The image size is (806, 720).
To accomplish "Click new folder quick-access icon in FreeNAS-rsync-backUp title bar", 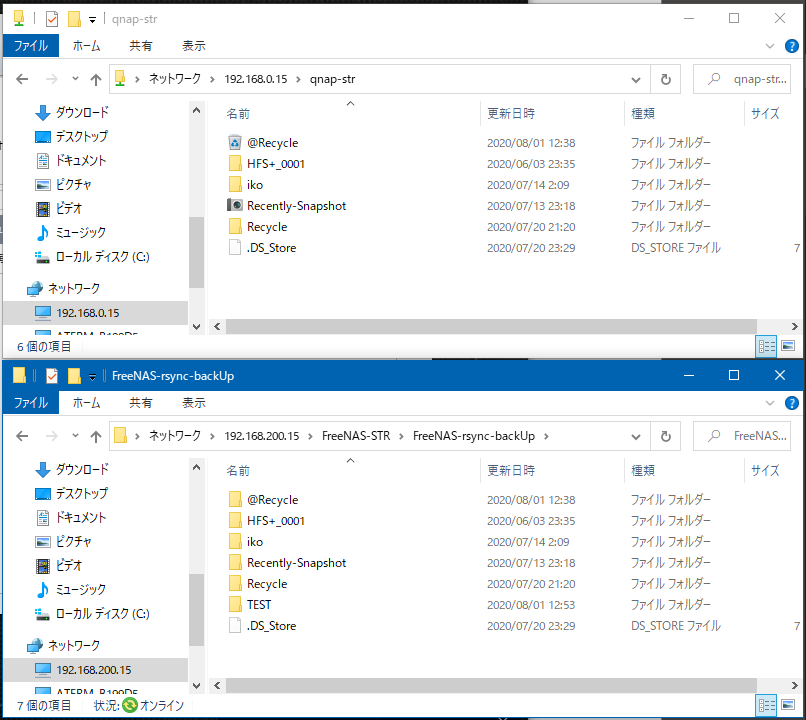I will click(75, 376).
